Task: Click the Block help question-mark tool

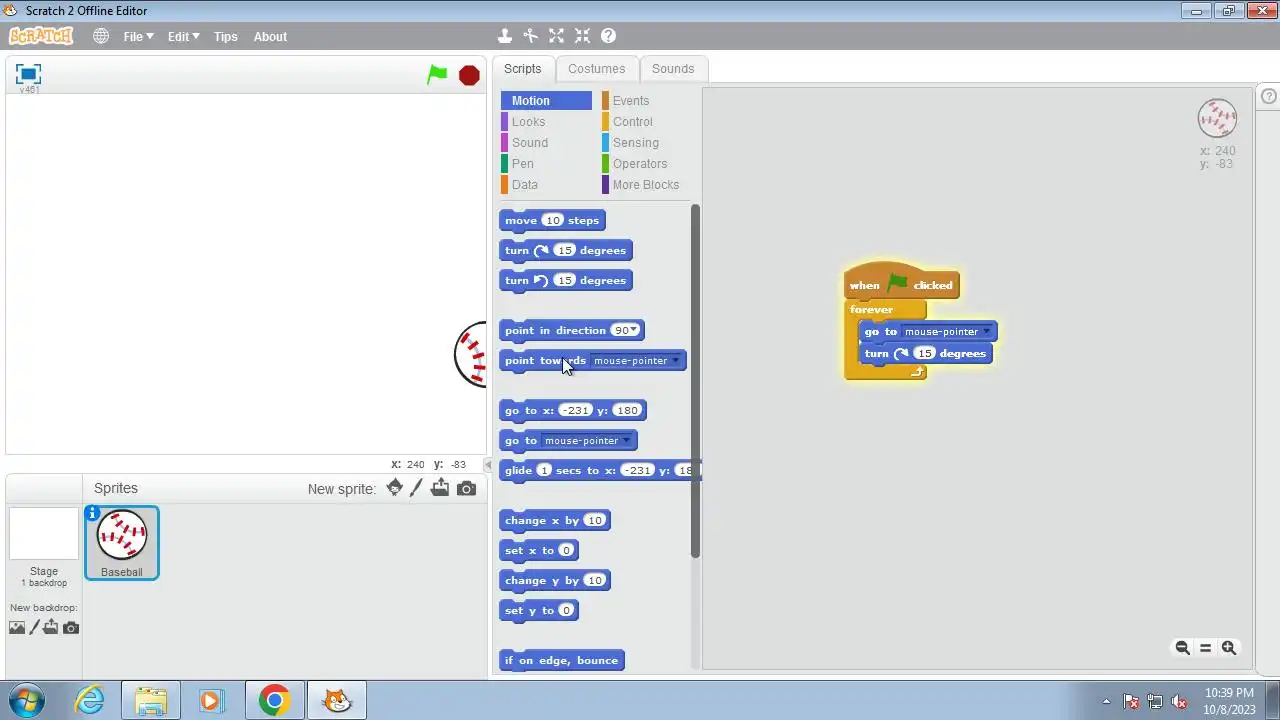Action: (608, 36)
